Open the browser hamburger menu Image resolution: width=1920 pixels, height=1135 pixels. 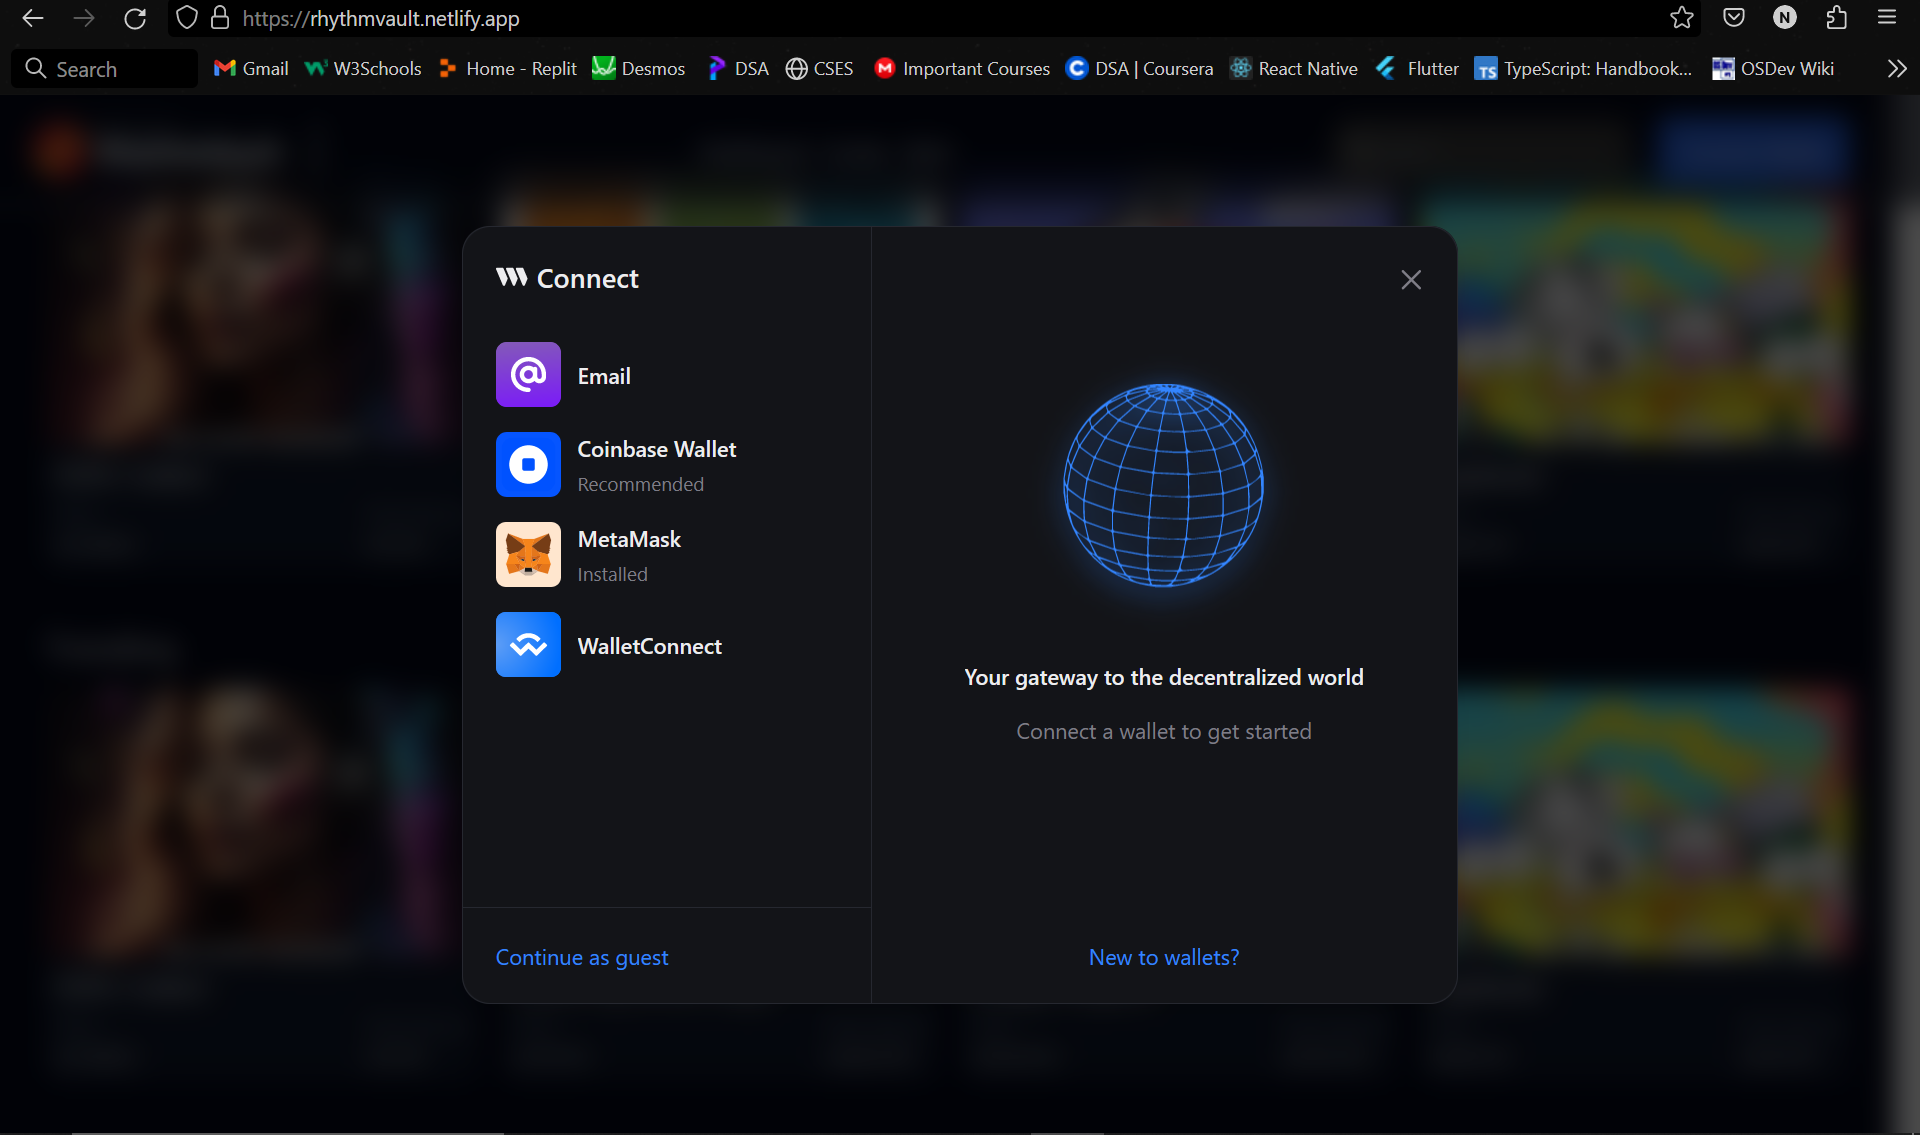[x=1887, y=18]
